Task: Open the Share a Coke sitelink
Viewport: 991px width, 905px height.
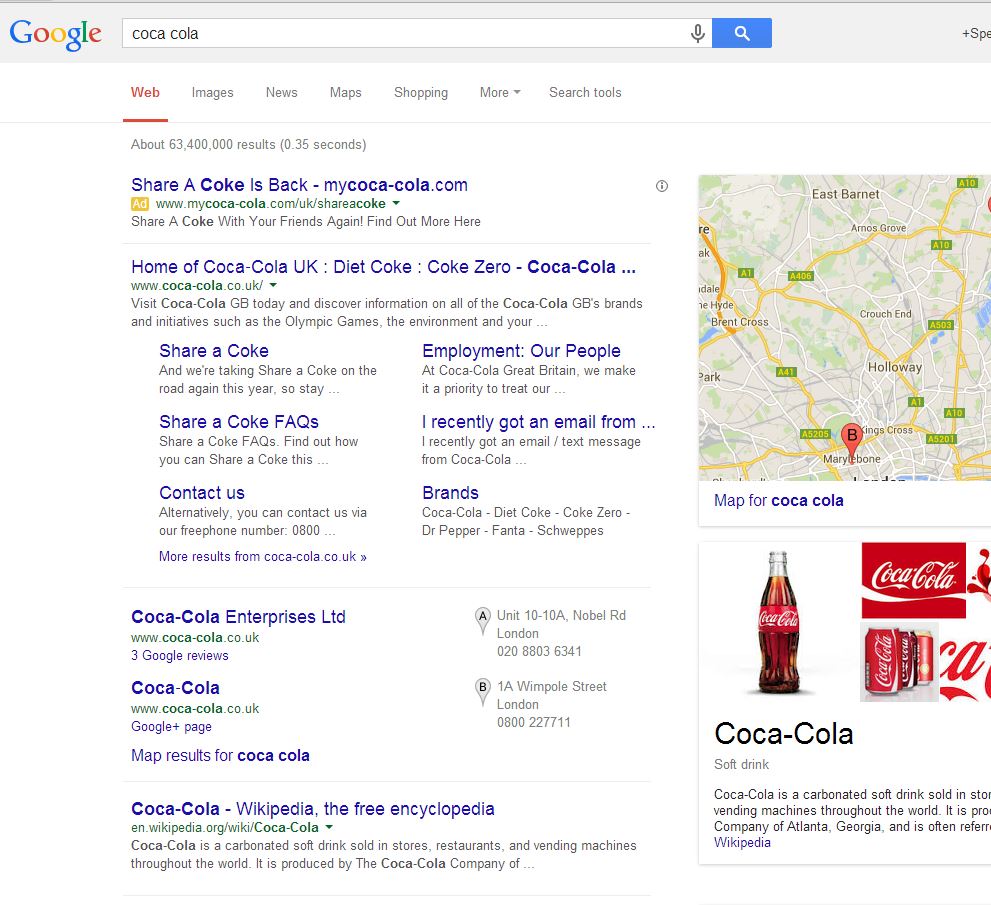Action: point(214,351)
